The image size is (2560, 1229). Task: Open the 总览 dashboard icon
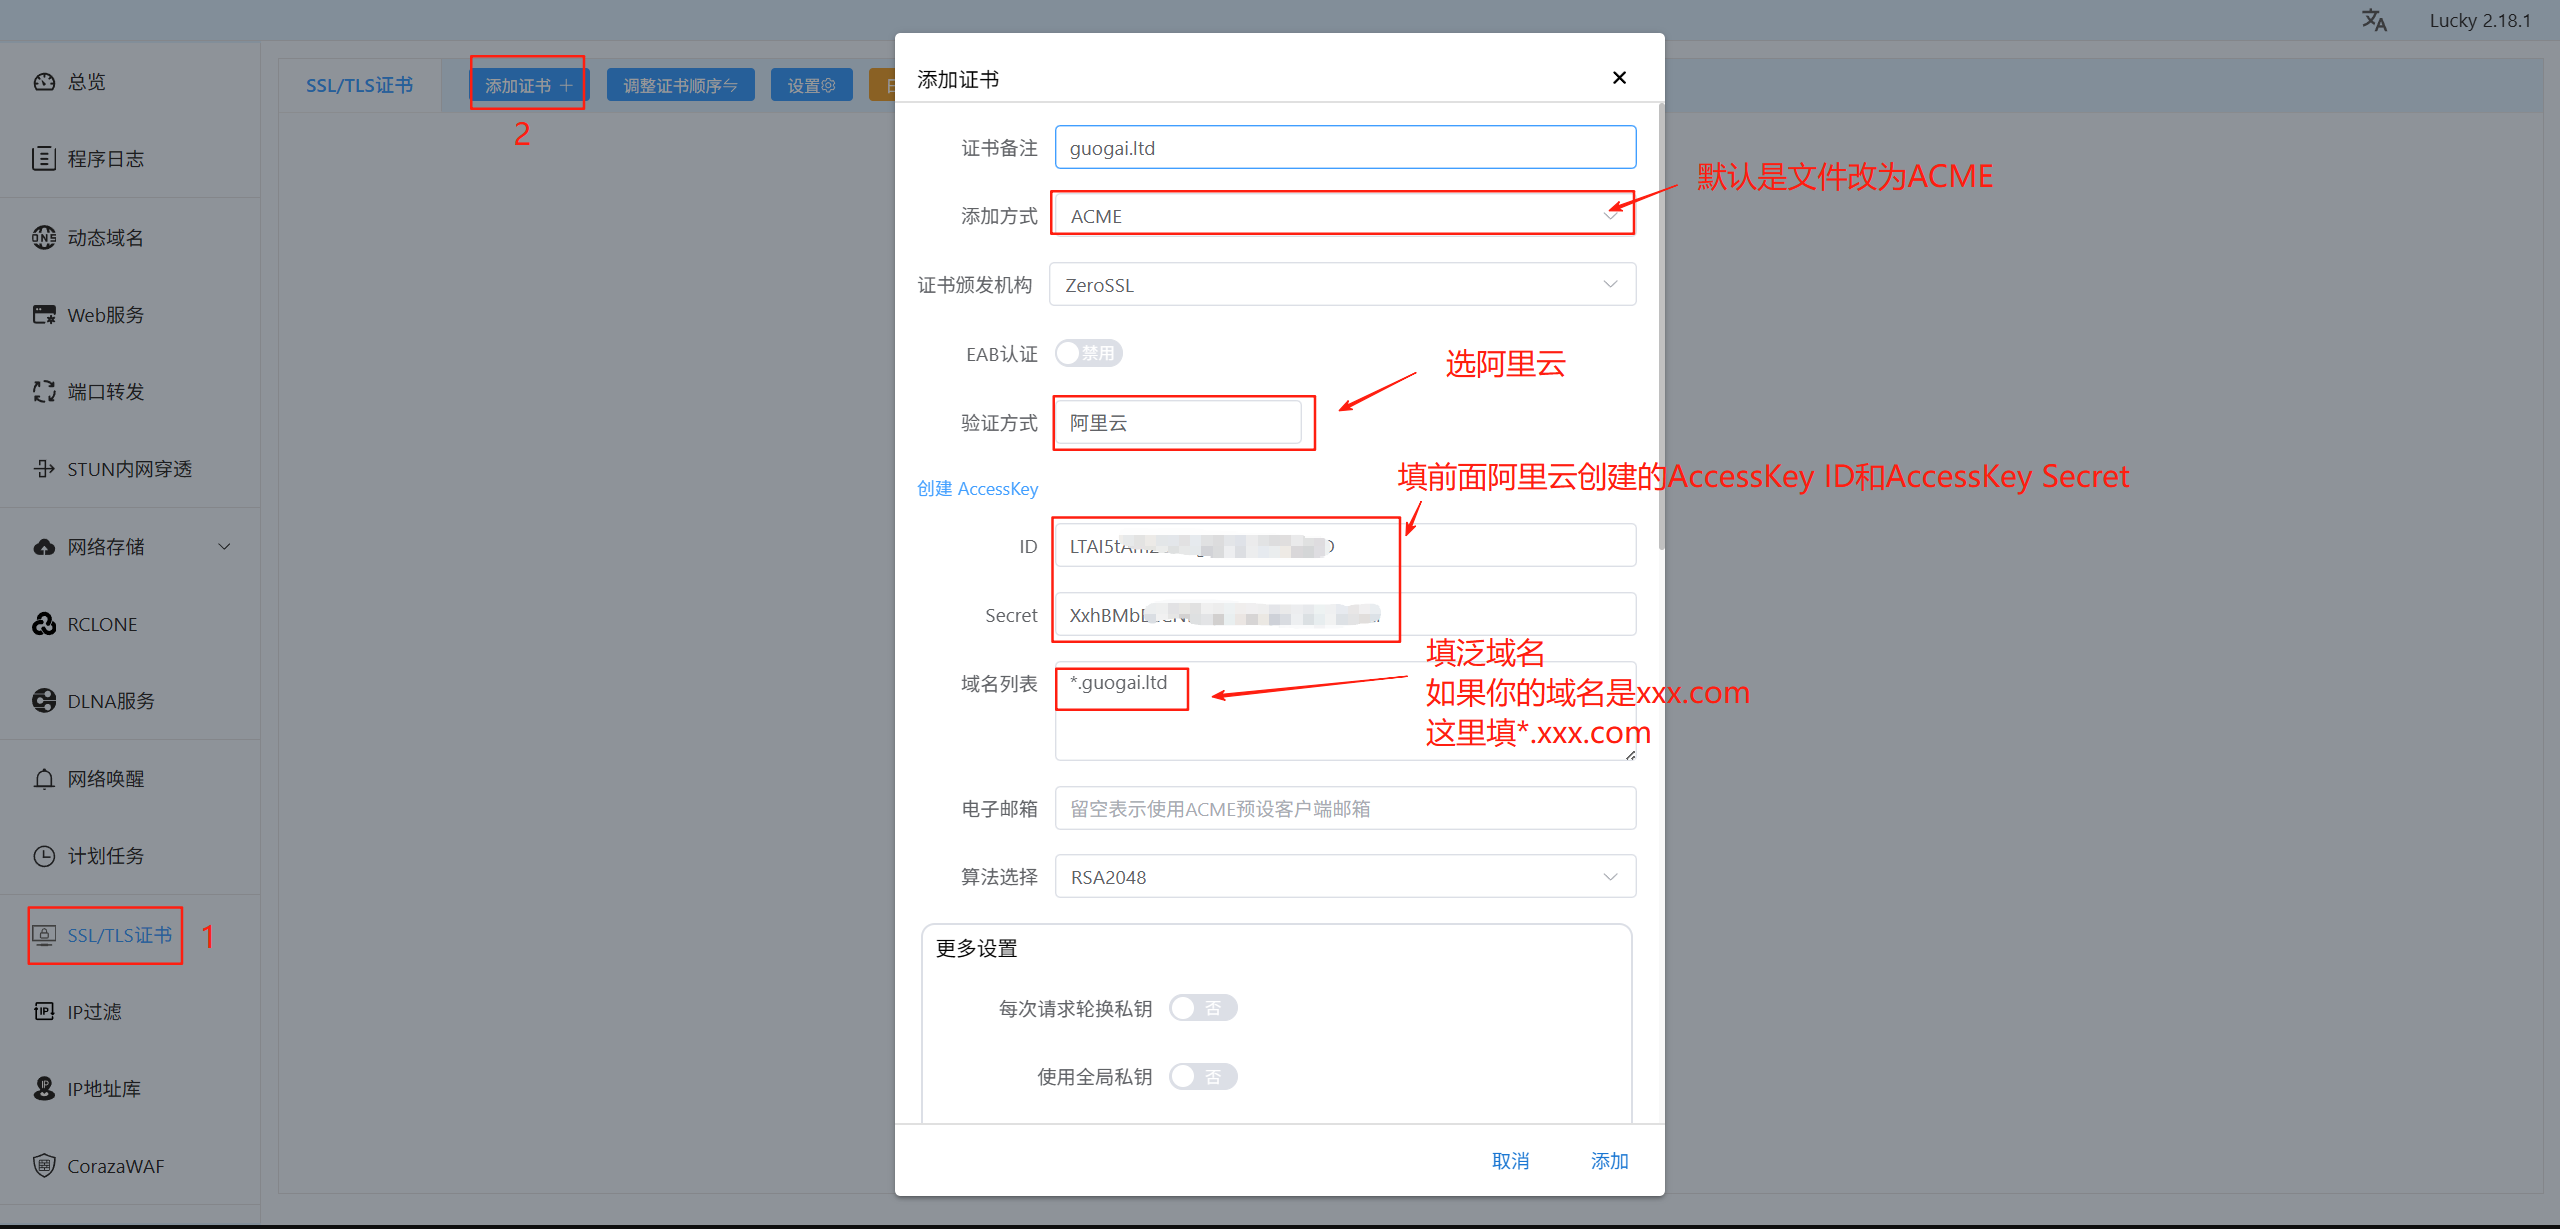(x=44, y=82)
